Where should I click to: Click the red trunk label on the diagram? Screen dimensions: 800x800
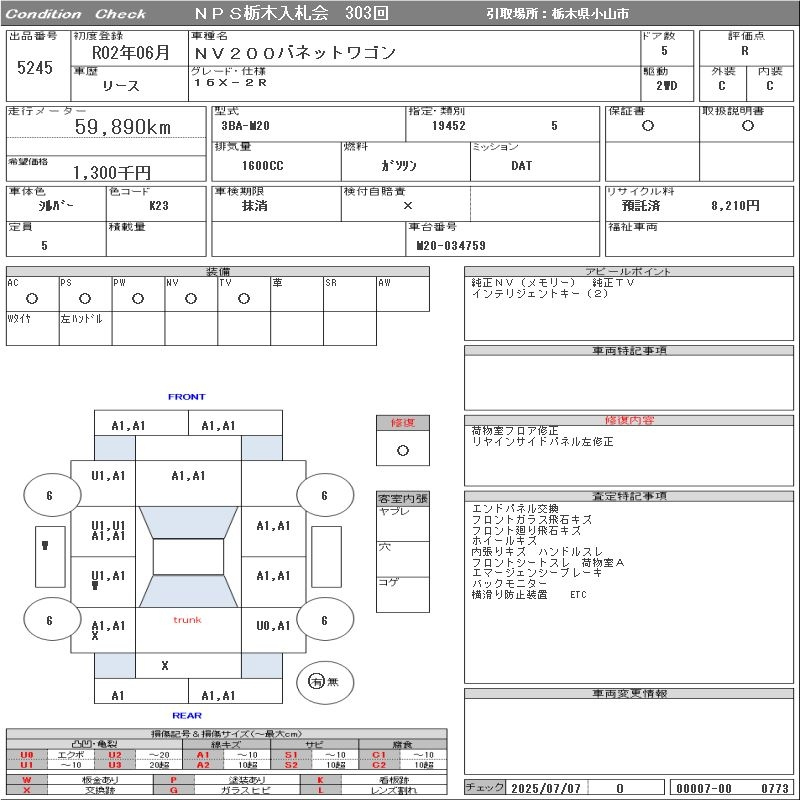[x=187, y=620]
